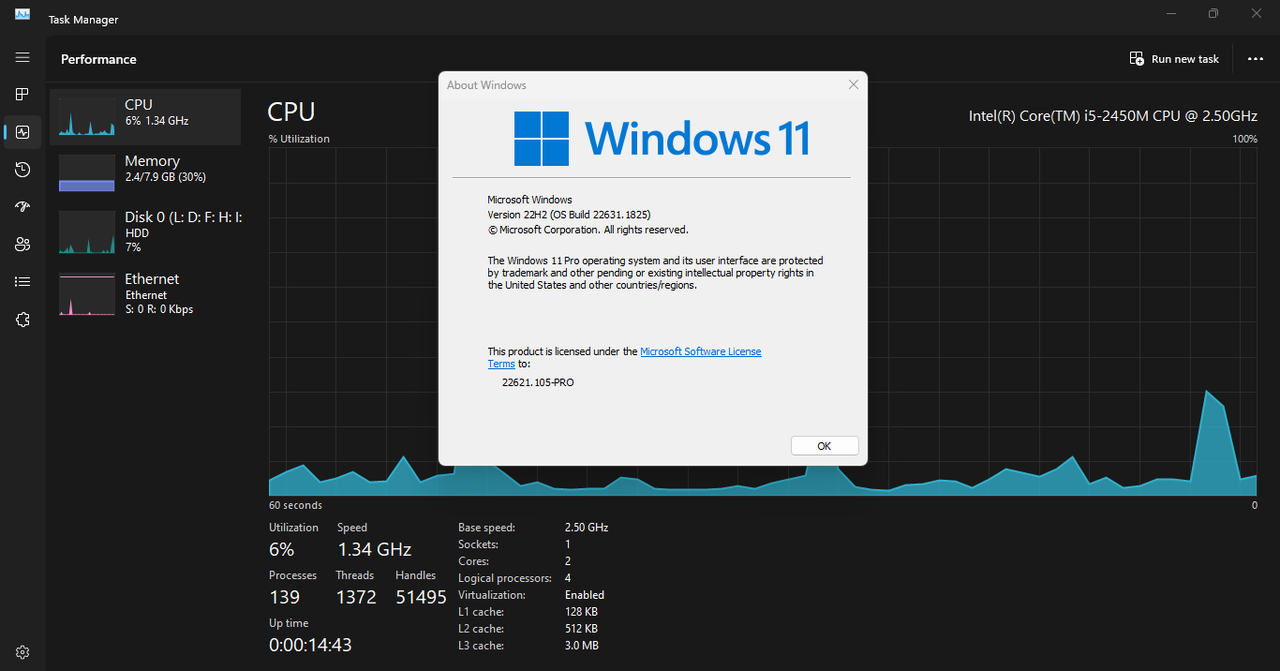Screen dimensions: 1280x671
Task: Click the 60 seconds graph label
Action: point(295,505)
